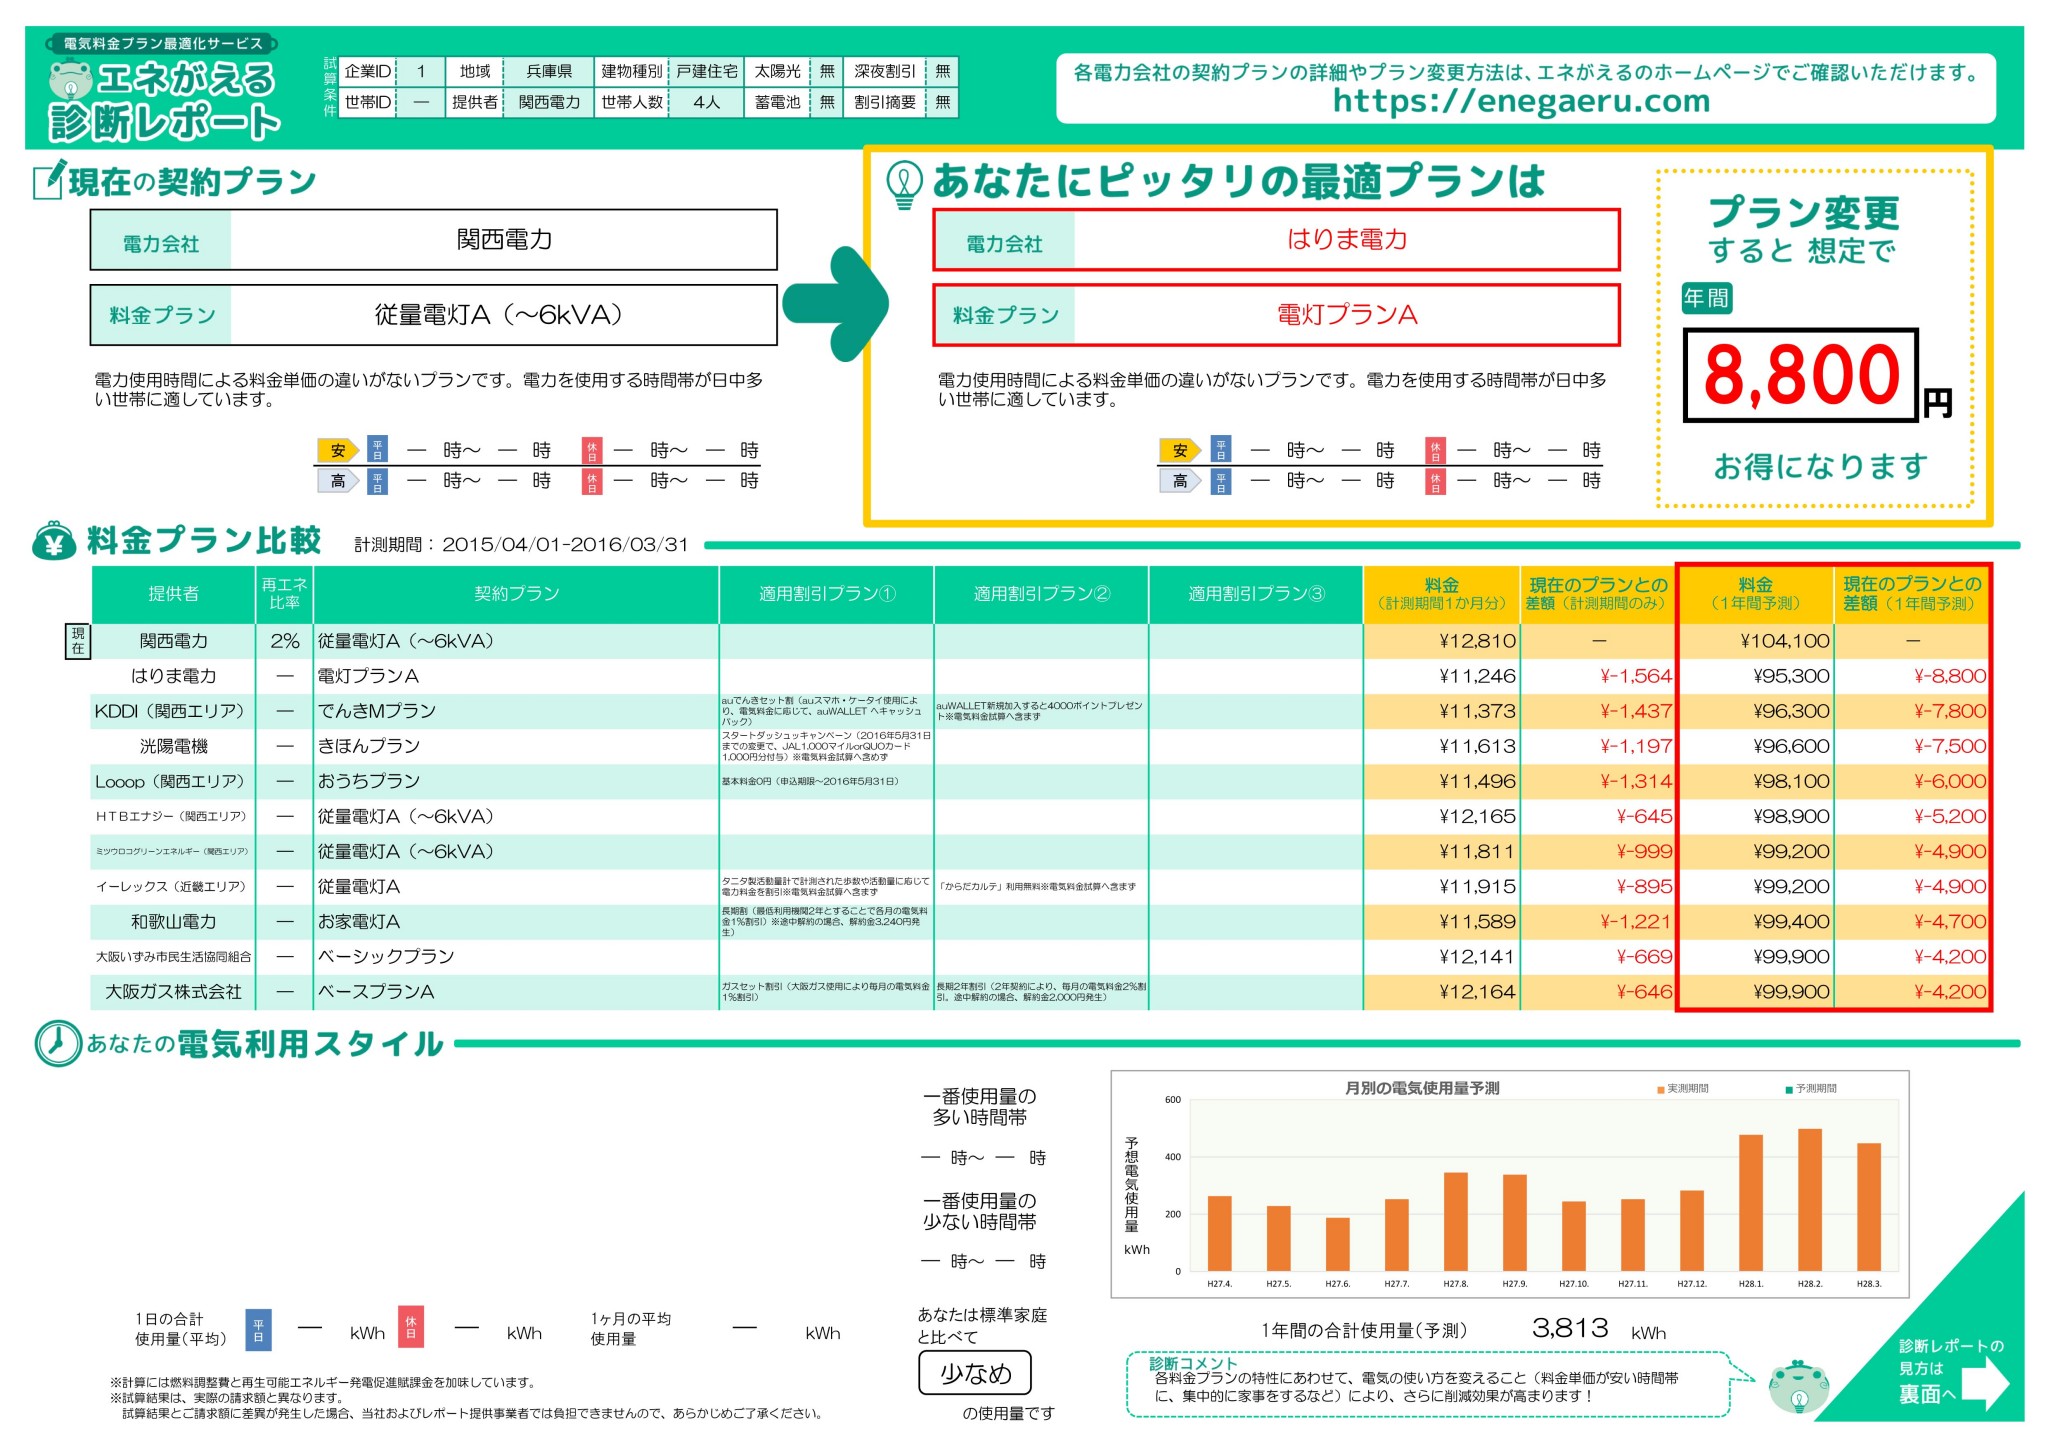
Task: Click the pencil icon beside 現在の契約プラン
Action: 50,180
